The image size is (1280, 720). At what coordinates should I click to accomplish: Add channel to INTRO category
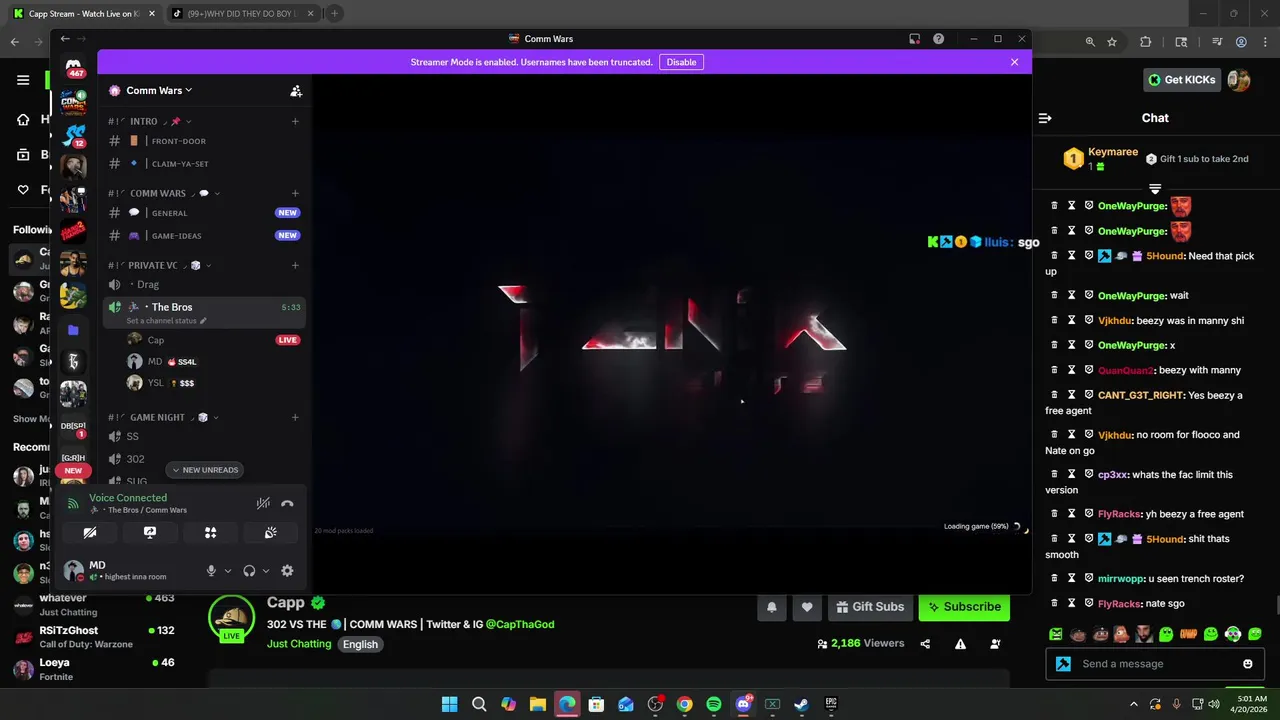[x=295, y=121]
